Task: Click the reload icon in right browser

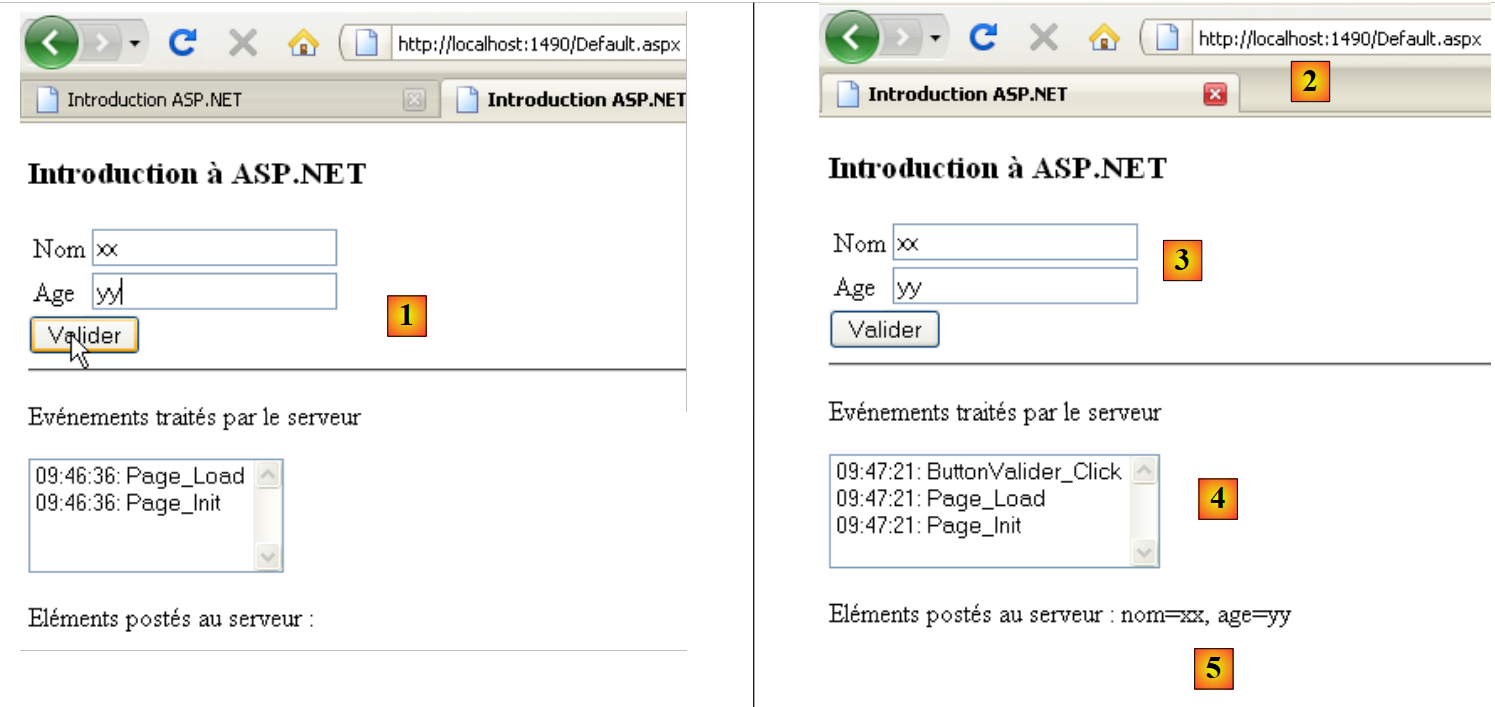Action: (984, 38)
